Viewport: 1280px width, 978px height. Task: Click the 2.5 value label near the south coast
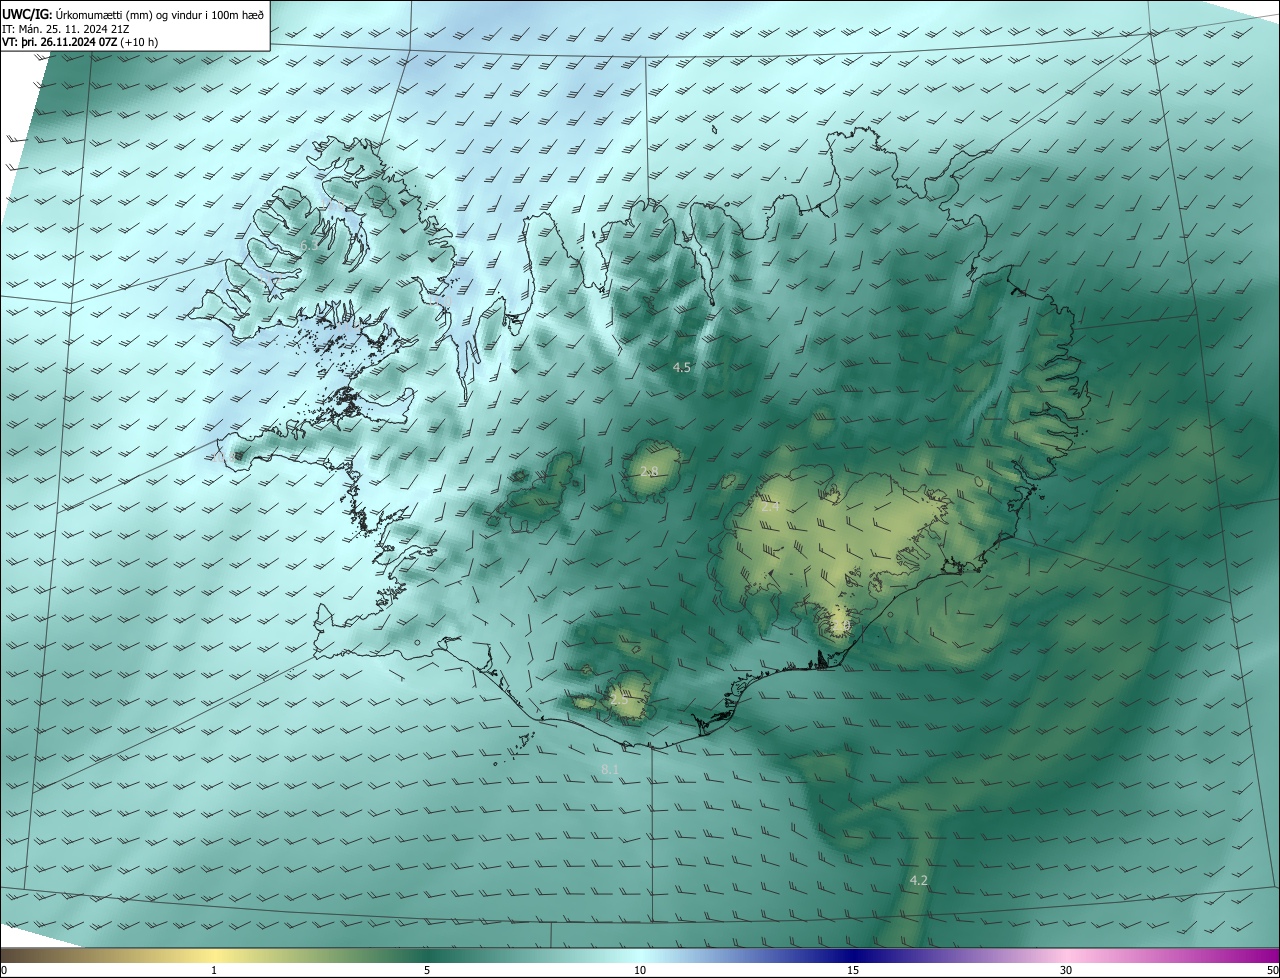pyautogui.click(x=619, y=699)
